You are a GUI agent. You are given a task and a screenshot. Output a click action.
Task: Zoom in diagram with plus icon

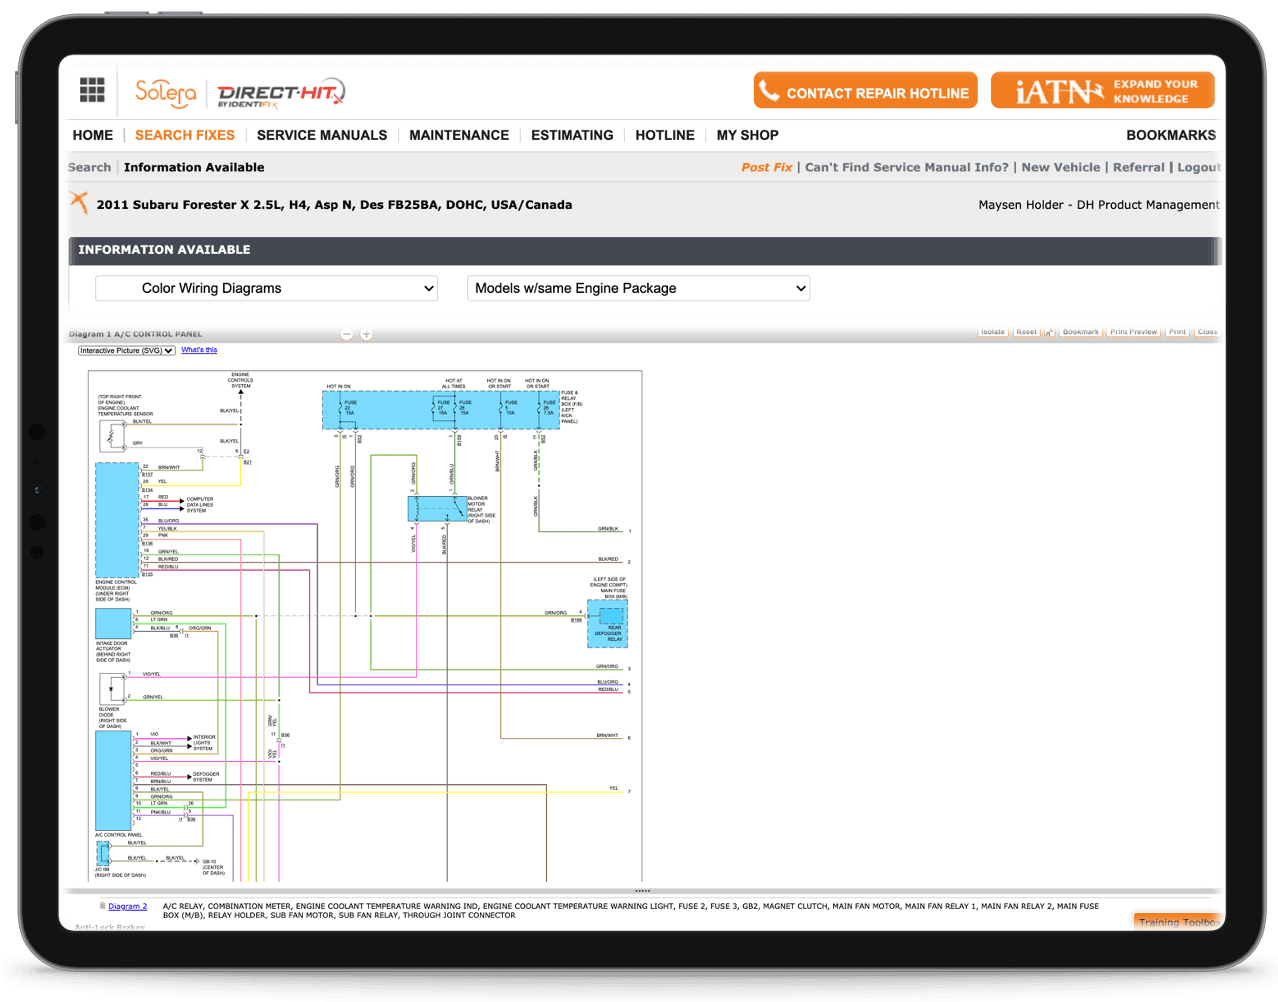coord(366,334)
